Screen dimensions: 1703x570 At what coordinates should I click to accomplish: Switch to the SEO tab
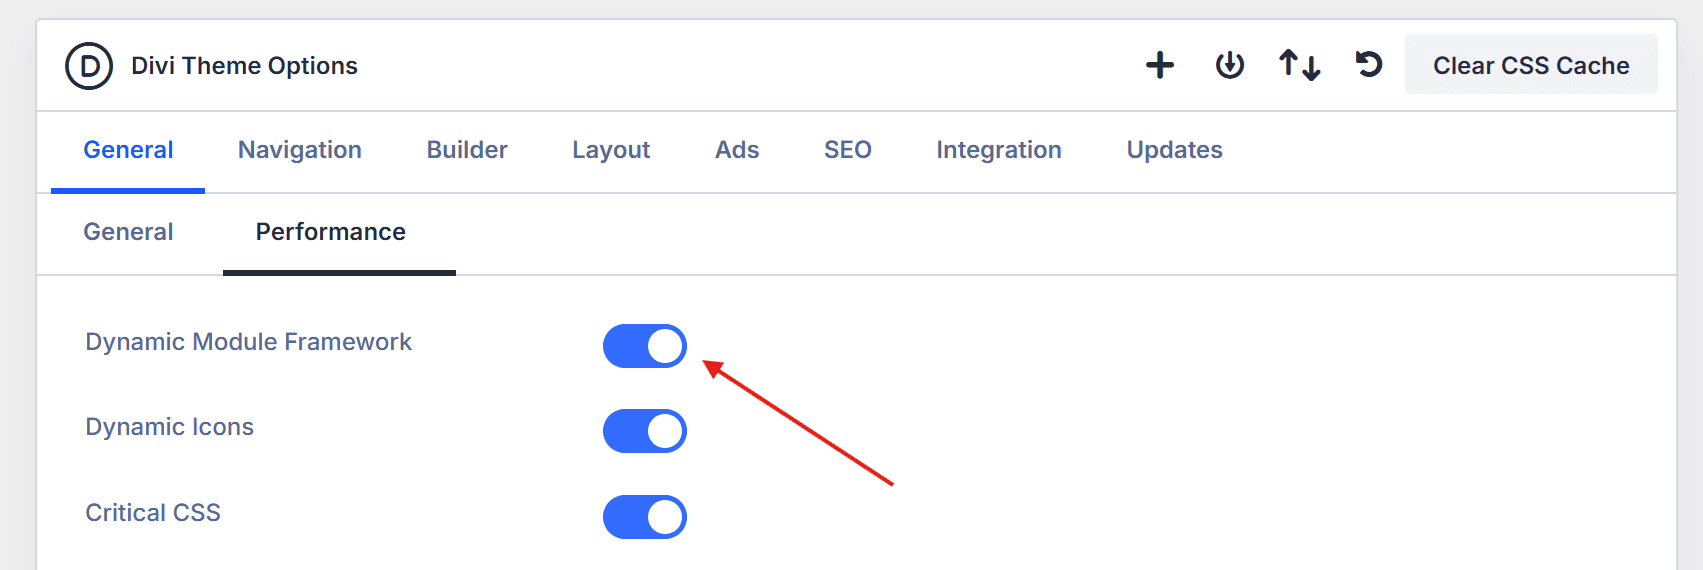pyautogui.click(x=848, y=150)
